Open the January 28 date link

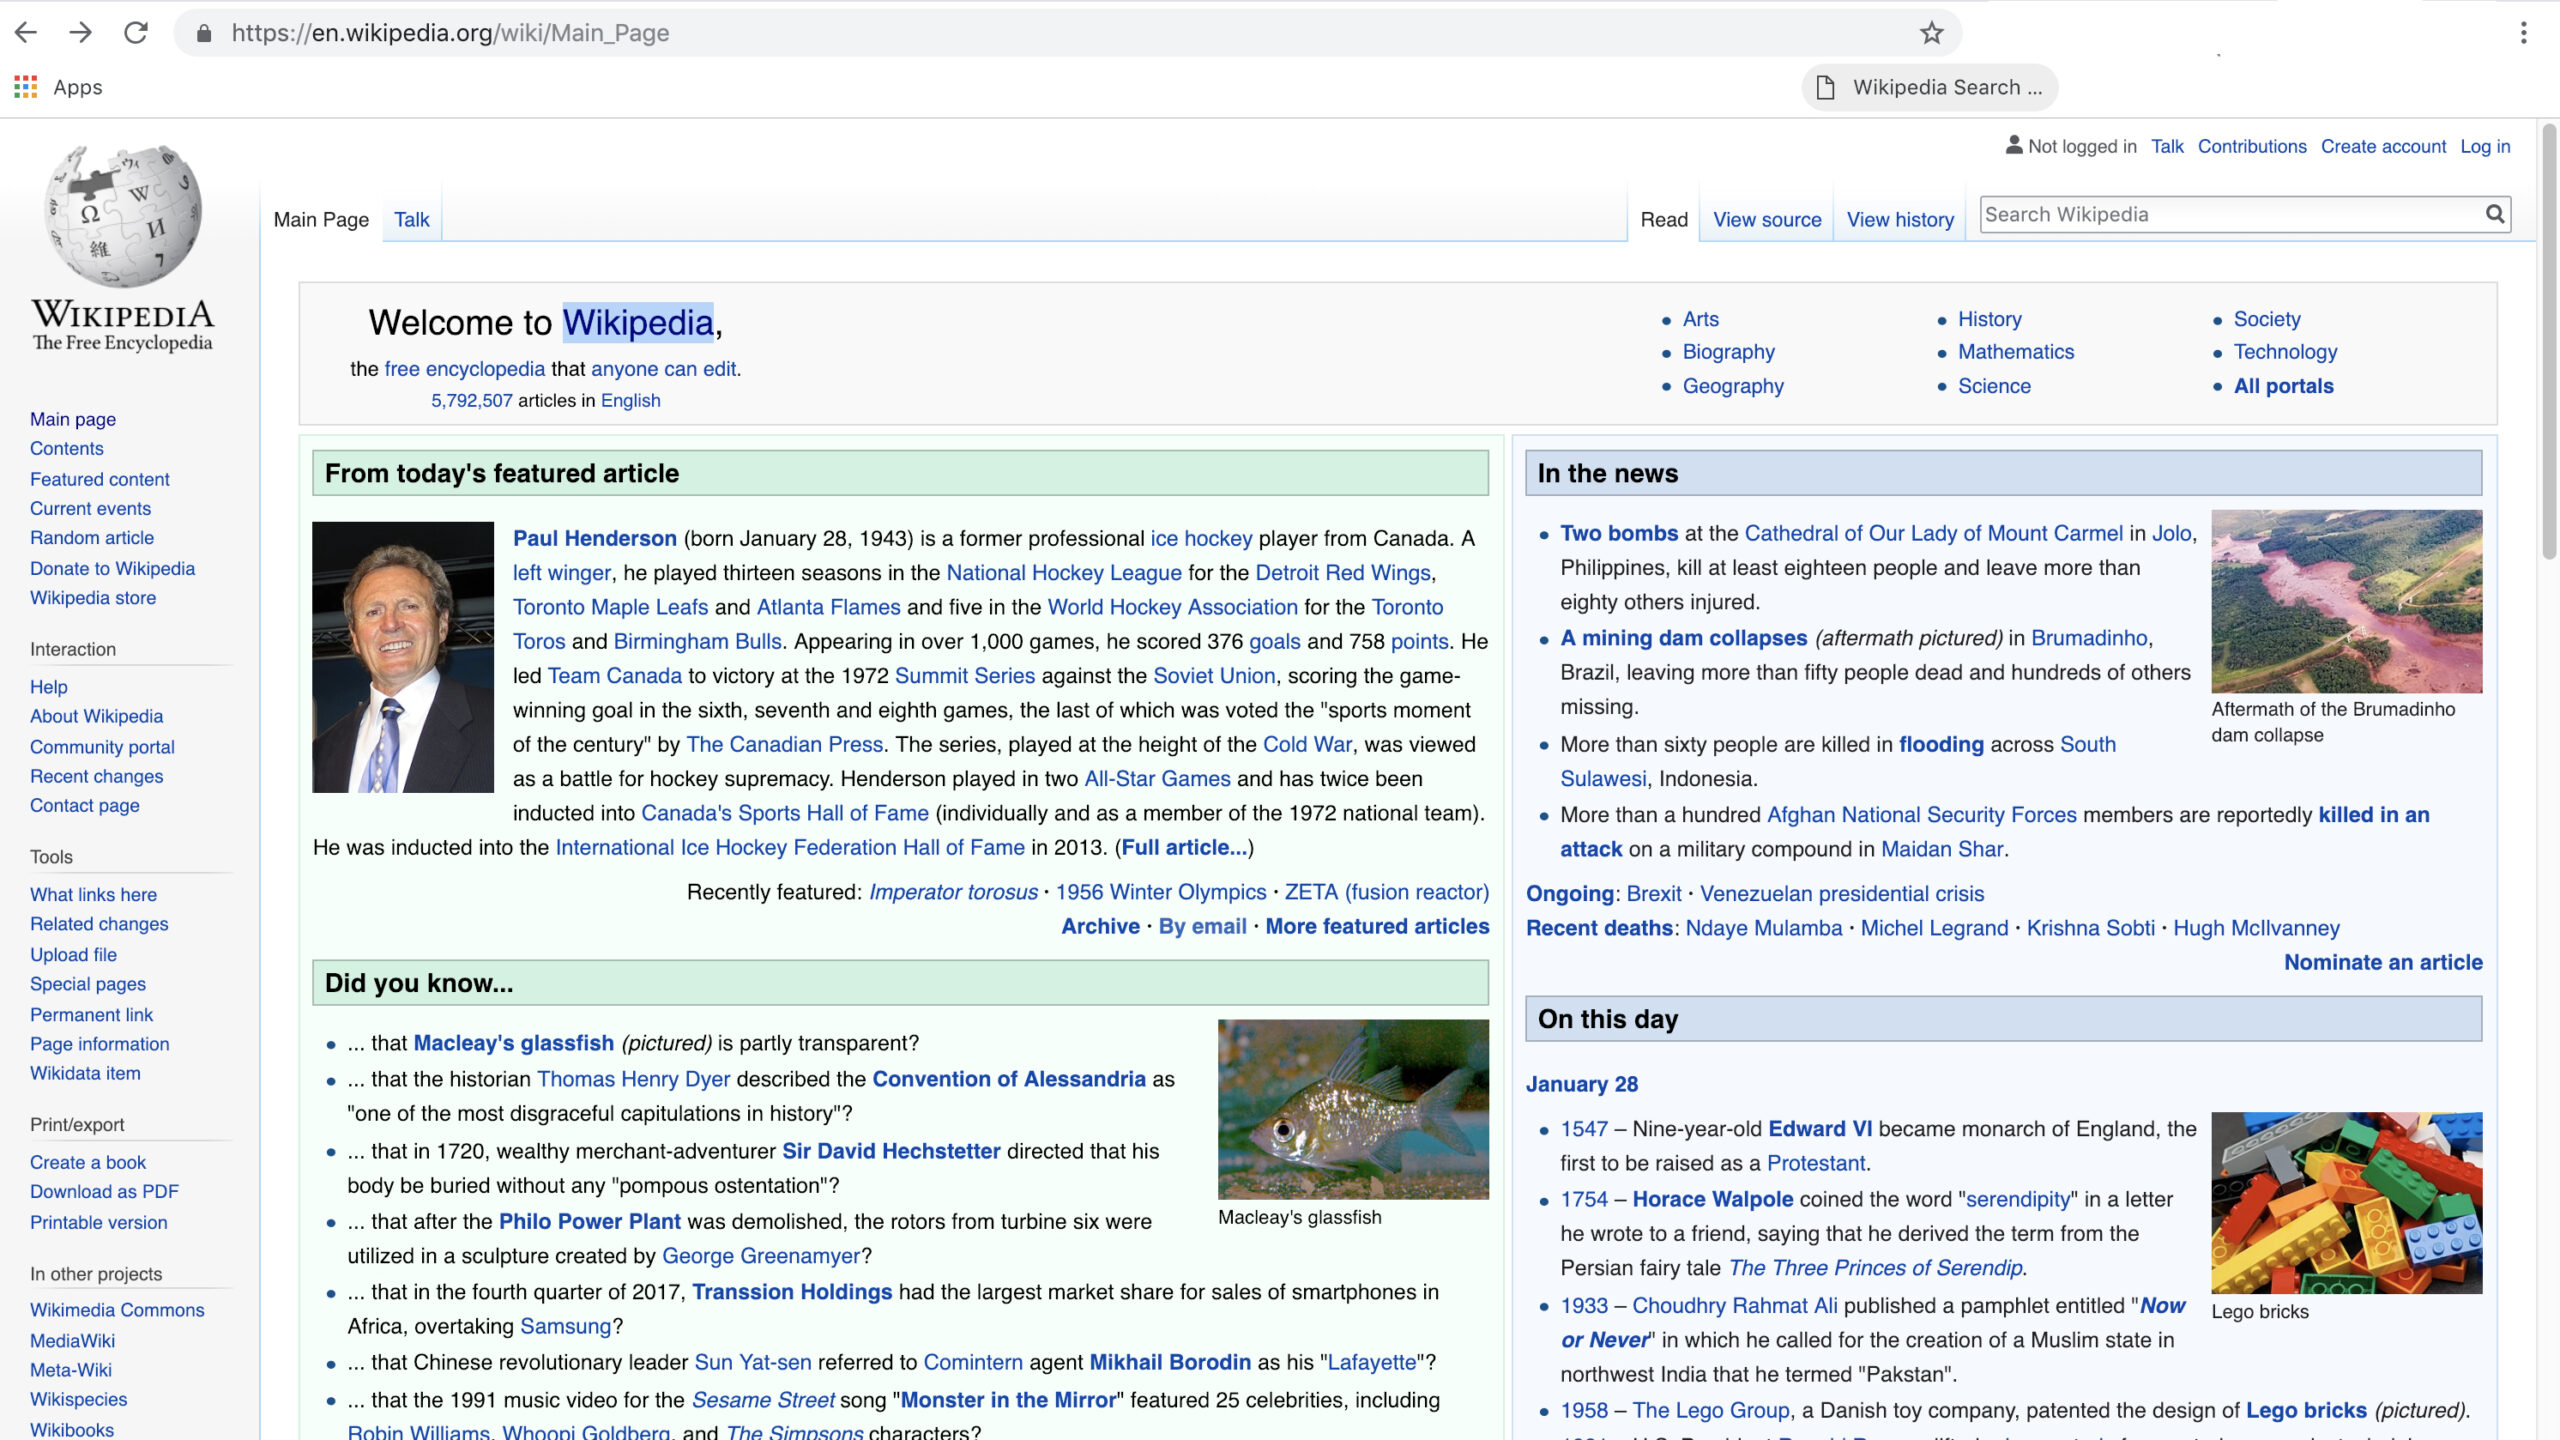point(1582,1084)
